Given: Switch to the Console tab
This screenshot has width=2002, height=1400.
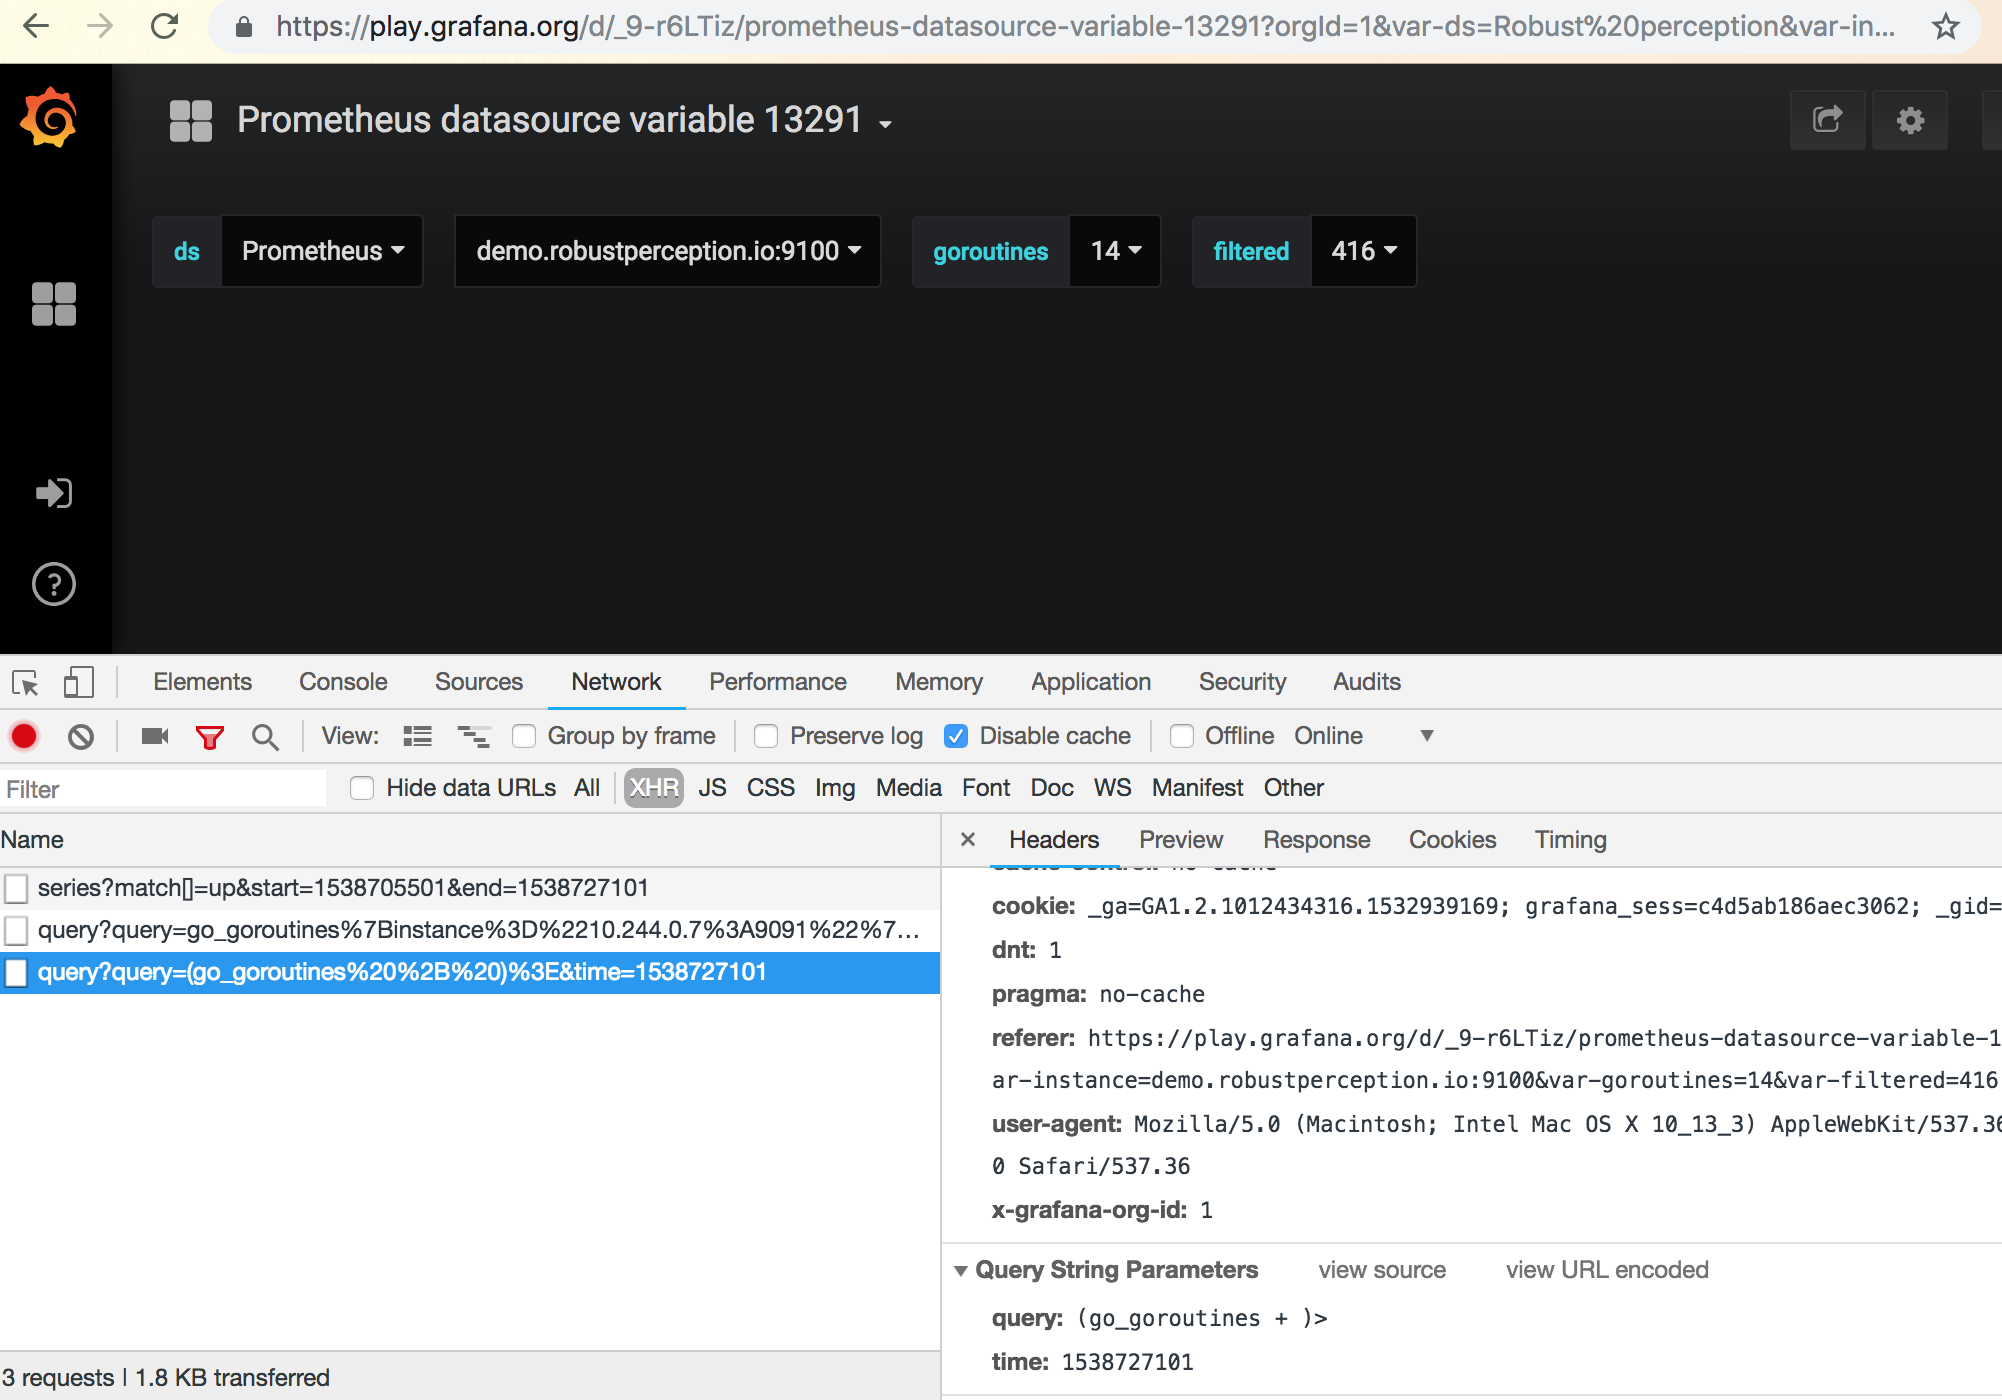Looking at the screenshot, I should click(x=342, y=682).
